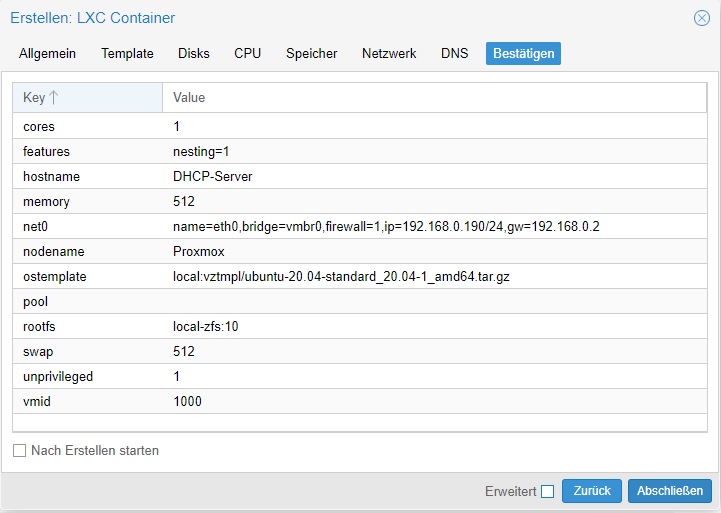
Task: Select the ostemplate ubuntu-20.04 row
Action: pyautogui.click(x=360, y=276)
